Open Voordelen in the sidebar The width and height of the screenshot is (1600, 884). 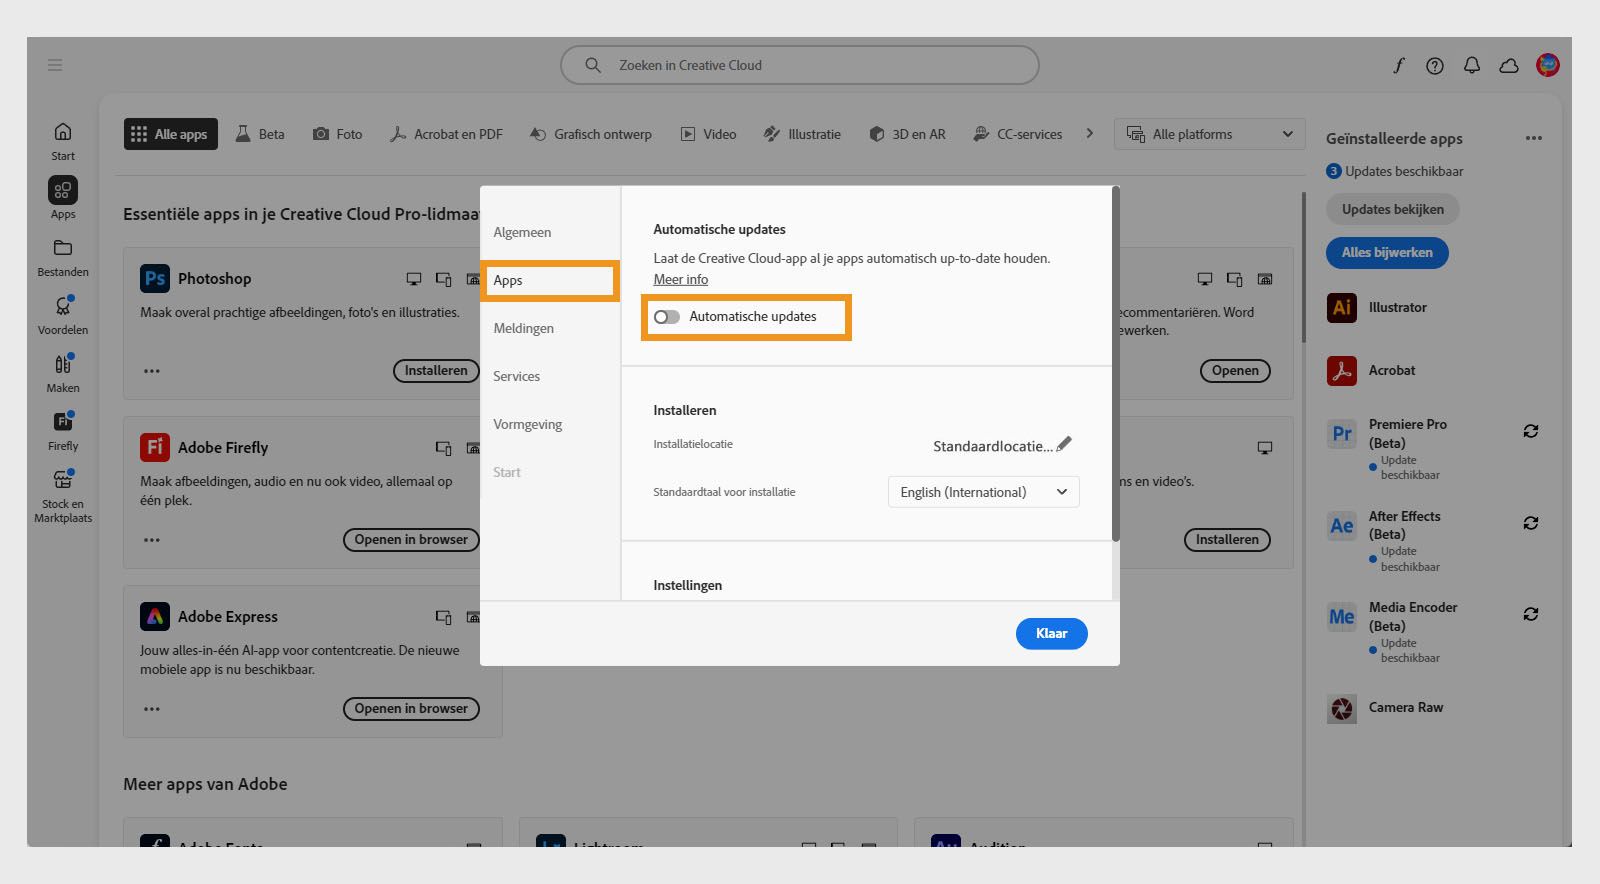point(63,315)
